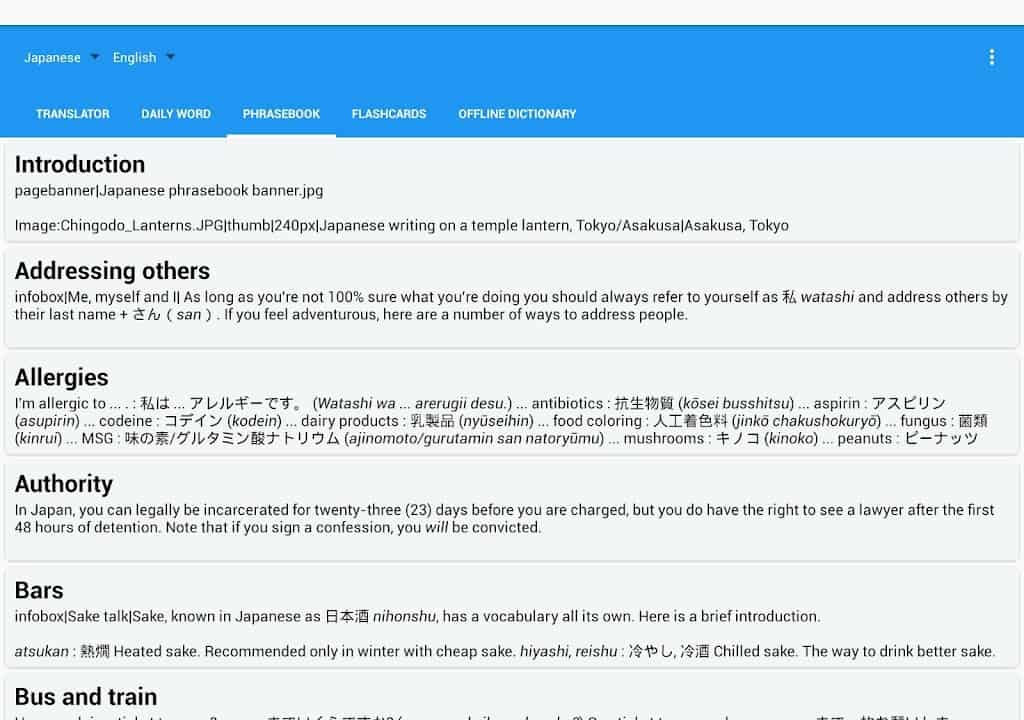
Task: Click the 'atsukan' heated sake line
Action: [x=504, y=651]
